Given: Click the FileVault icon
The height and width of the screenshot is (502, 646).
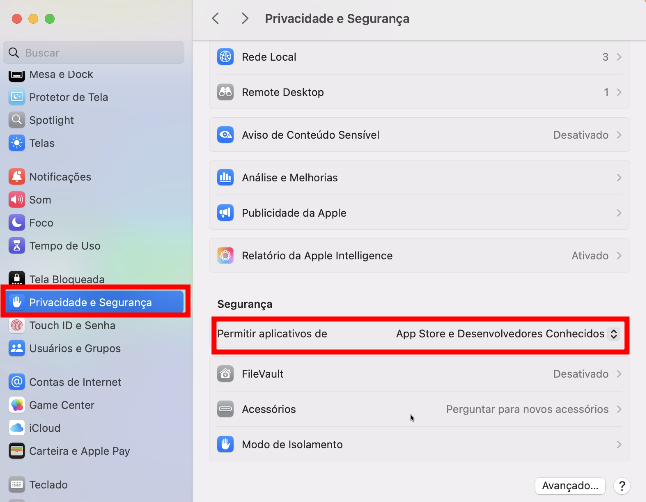Looking at the screenshot, I should pos(225,374).
